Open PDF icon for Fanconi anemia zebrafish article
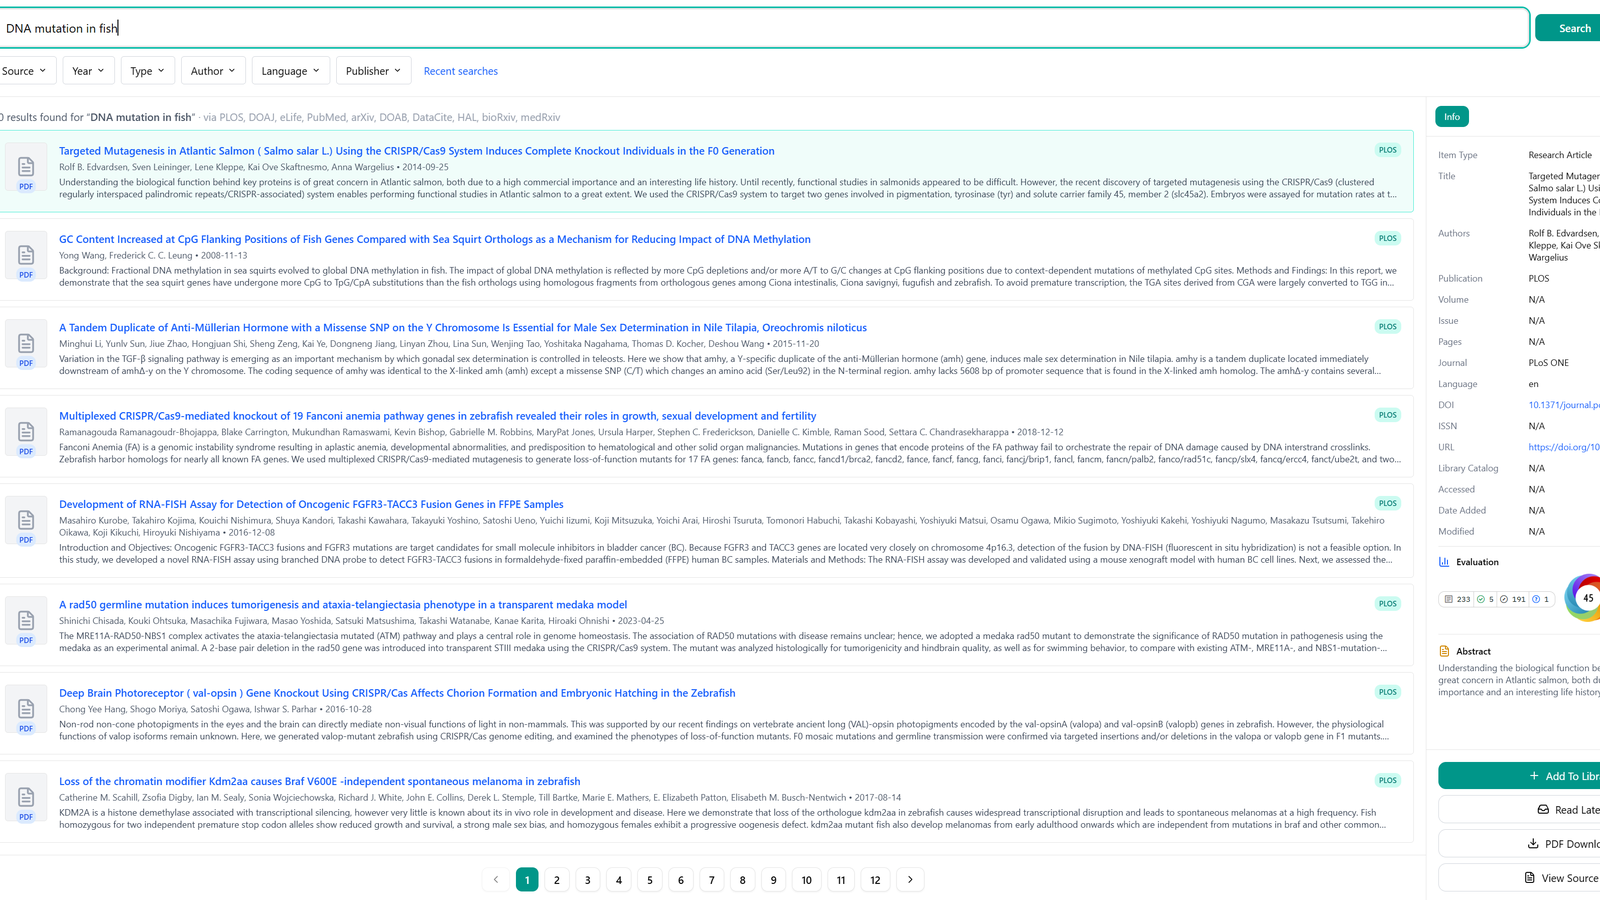Viewport: 1600px width, 900px height. click(26, 433)
